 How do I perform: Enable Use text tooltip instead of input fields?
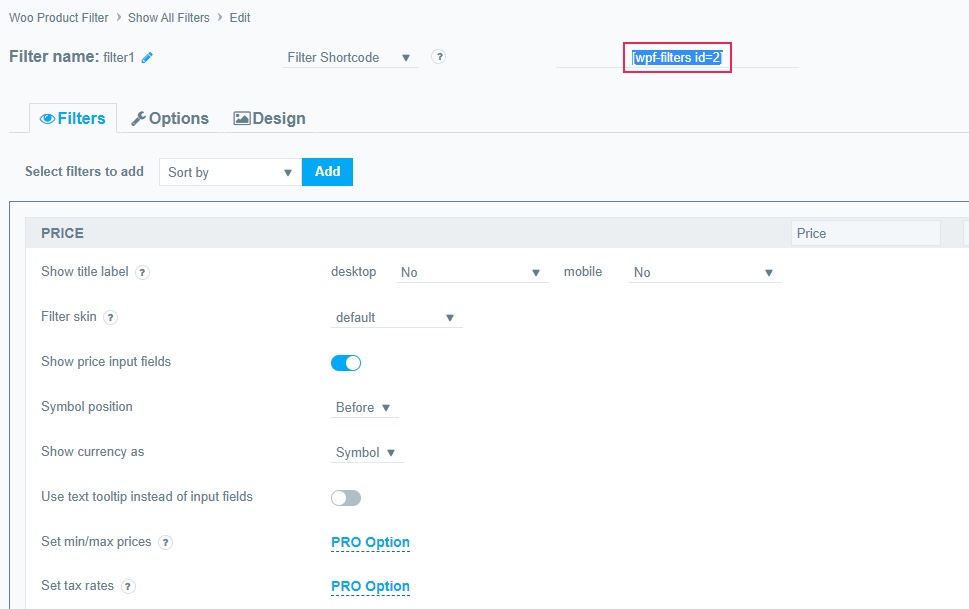[346, 498]
